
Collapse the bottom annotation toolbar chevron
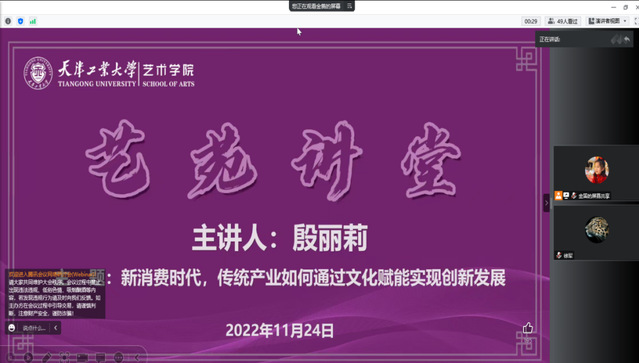point(137,358)
